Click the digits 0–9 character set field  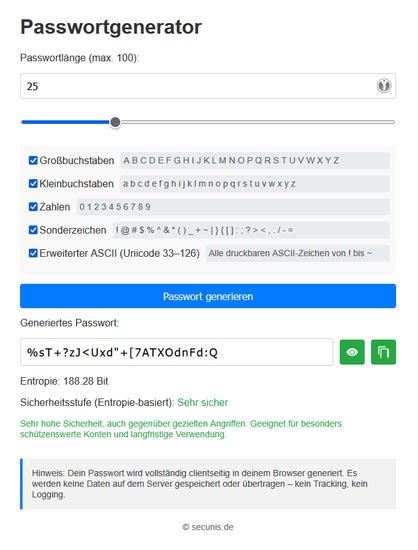[x=233, y=207]
